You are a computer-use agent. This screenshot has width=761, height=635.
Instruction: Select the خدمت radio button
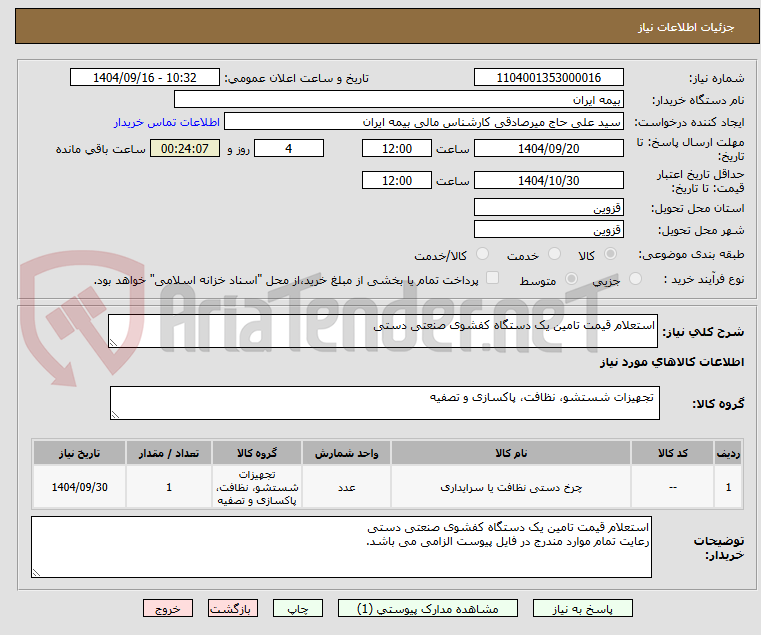point(554,254)
